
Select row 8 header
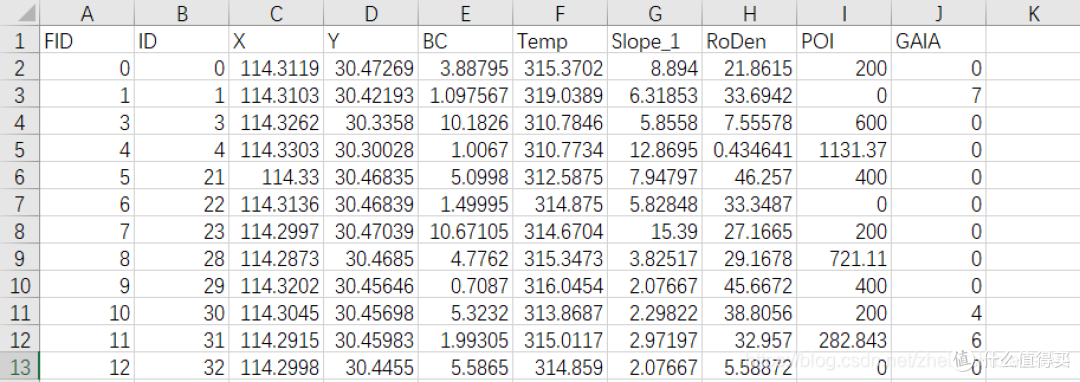coord(19,231)
